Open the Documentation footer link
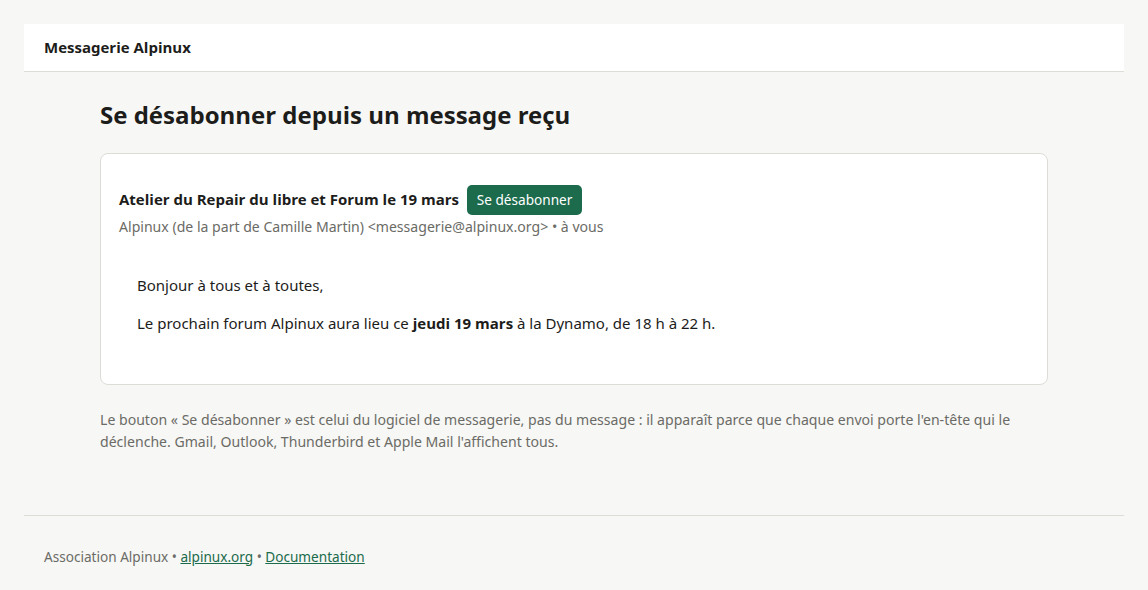This screenshot has height=590, width=1148. coord(315,557)
